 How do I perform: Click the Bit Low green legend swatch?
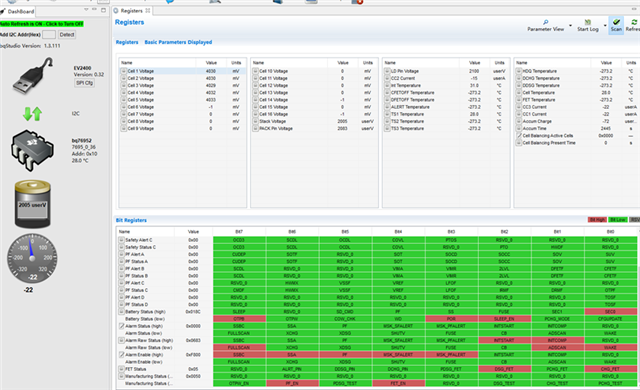pos(618,220)
